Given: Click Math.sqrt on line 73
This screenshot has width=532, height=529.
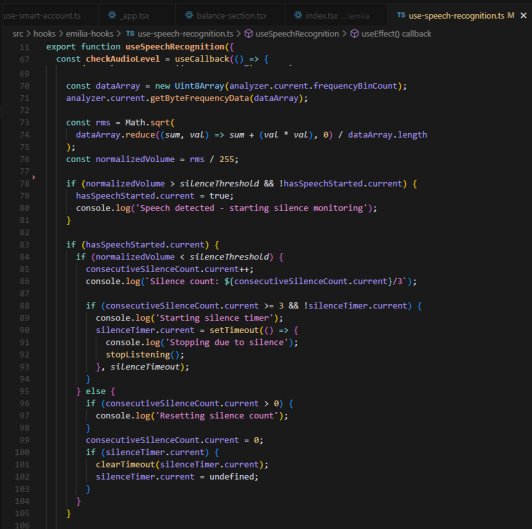Looking at the screenshot, I should [147, 122].
